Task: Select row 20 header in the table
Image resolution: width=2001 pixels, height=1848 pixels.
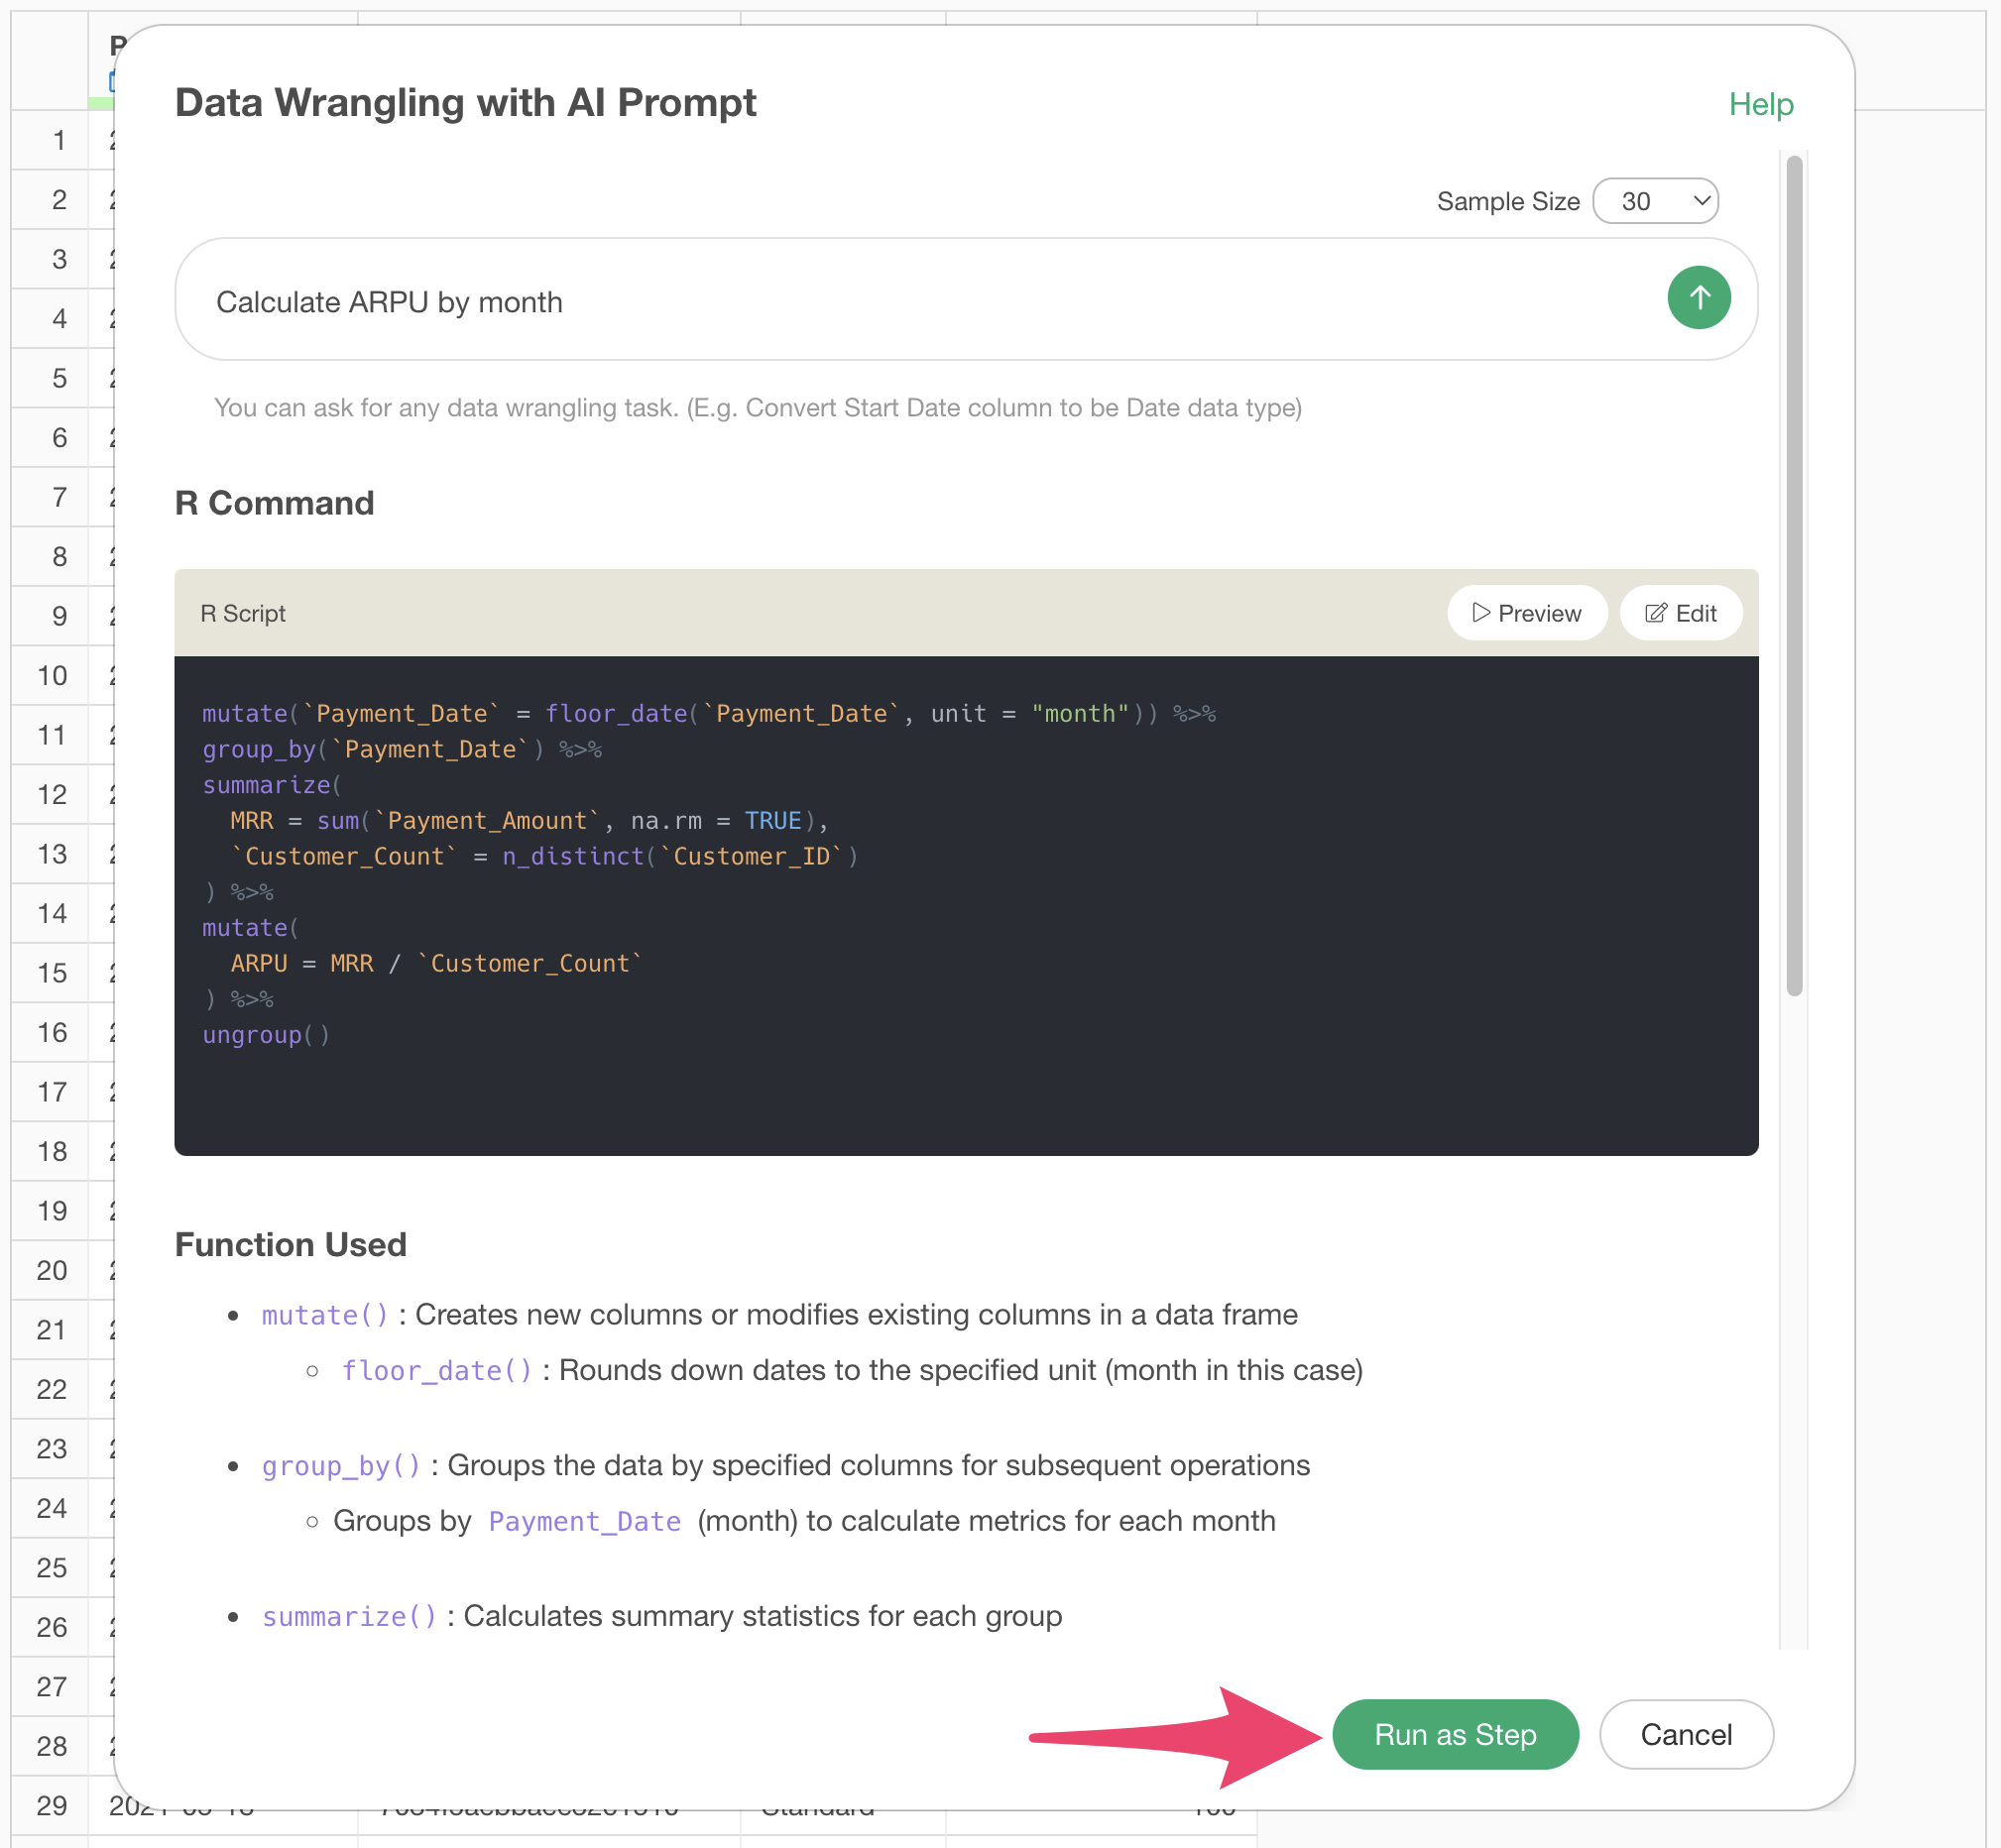Action: [52, 1270]
